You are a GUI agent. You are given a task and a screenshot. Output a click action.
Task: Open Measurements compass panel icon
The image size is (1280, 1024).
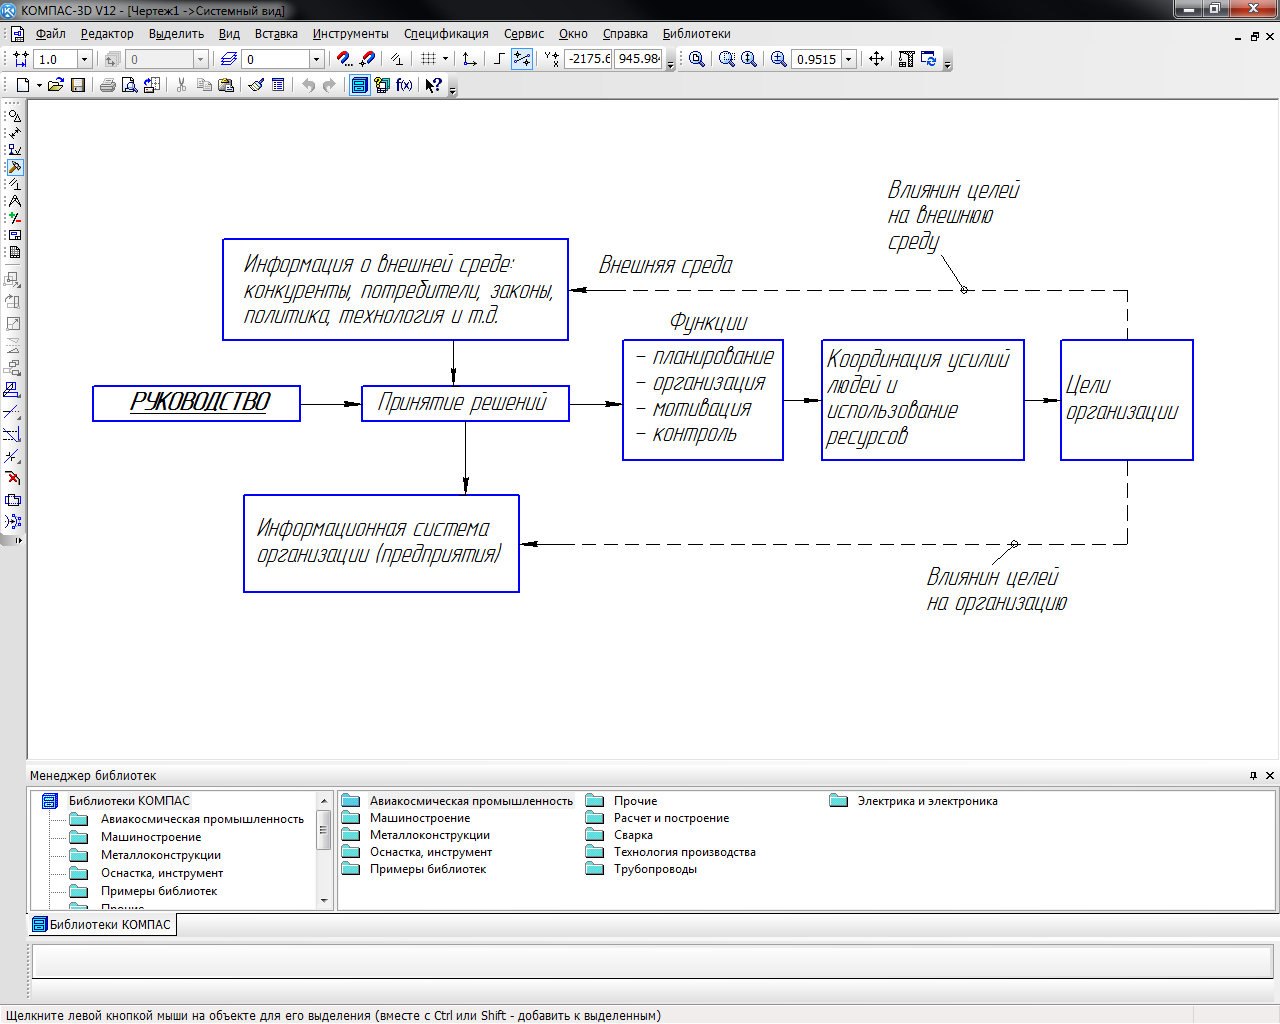click(14, 201)
